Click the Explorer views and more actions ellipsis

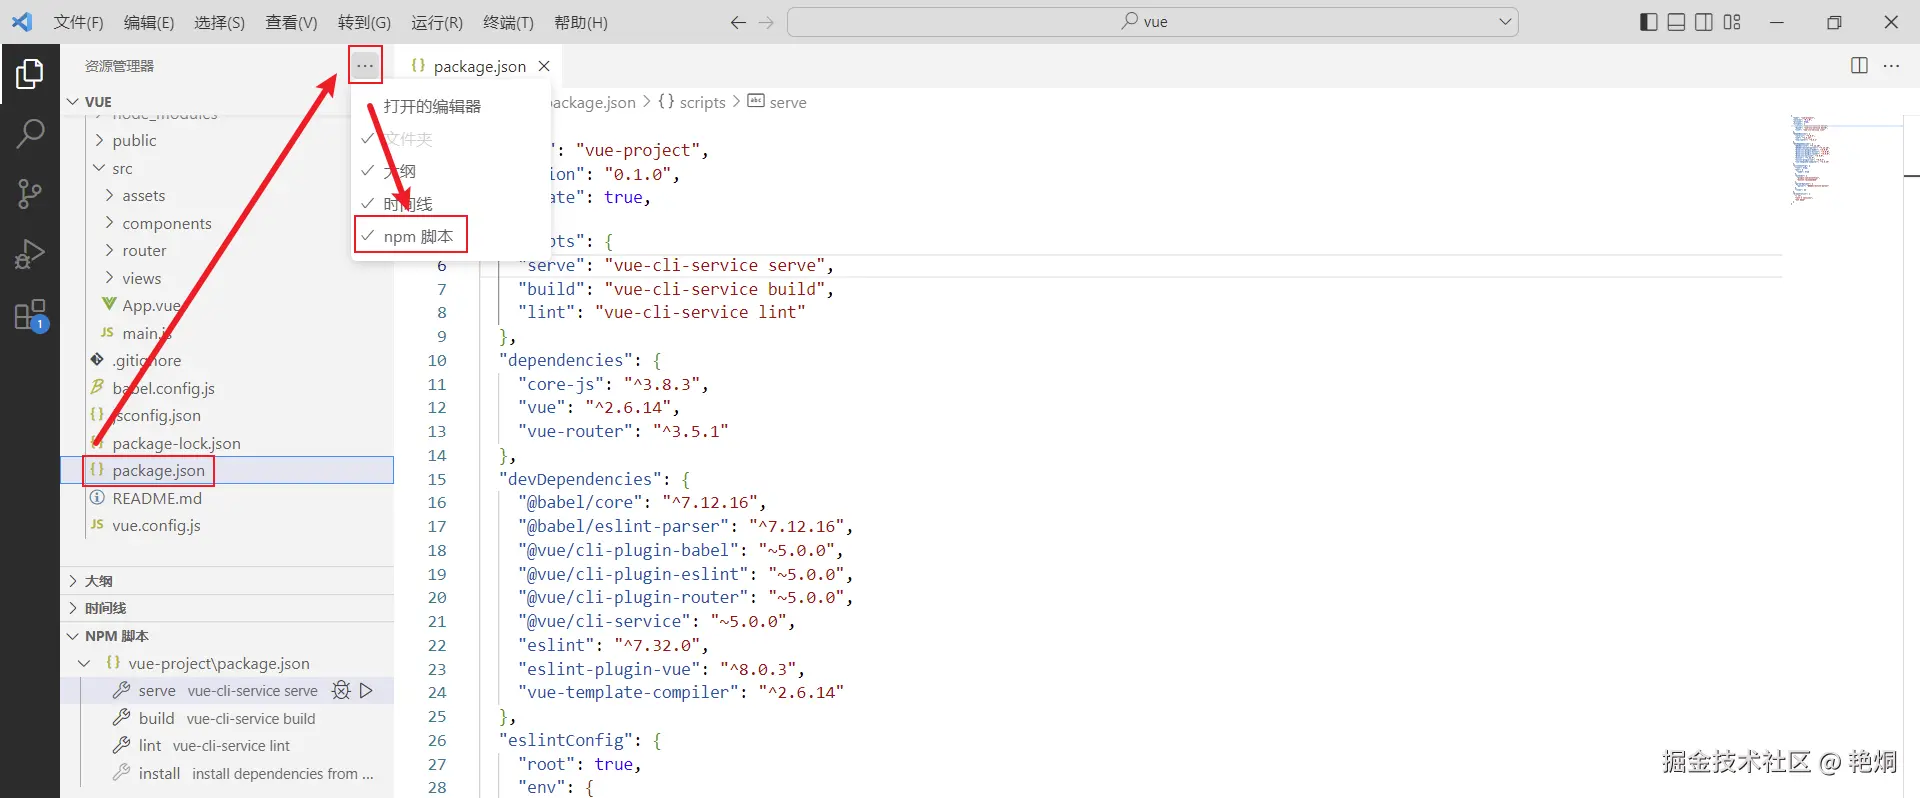tap(365, 66)
